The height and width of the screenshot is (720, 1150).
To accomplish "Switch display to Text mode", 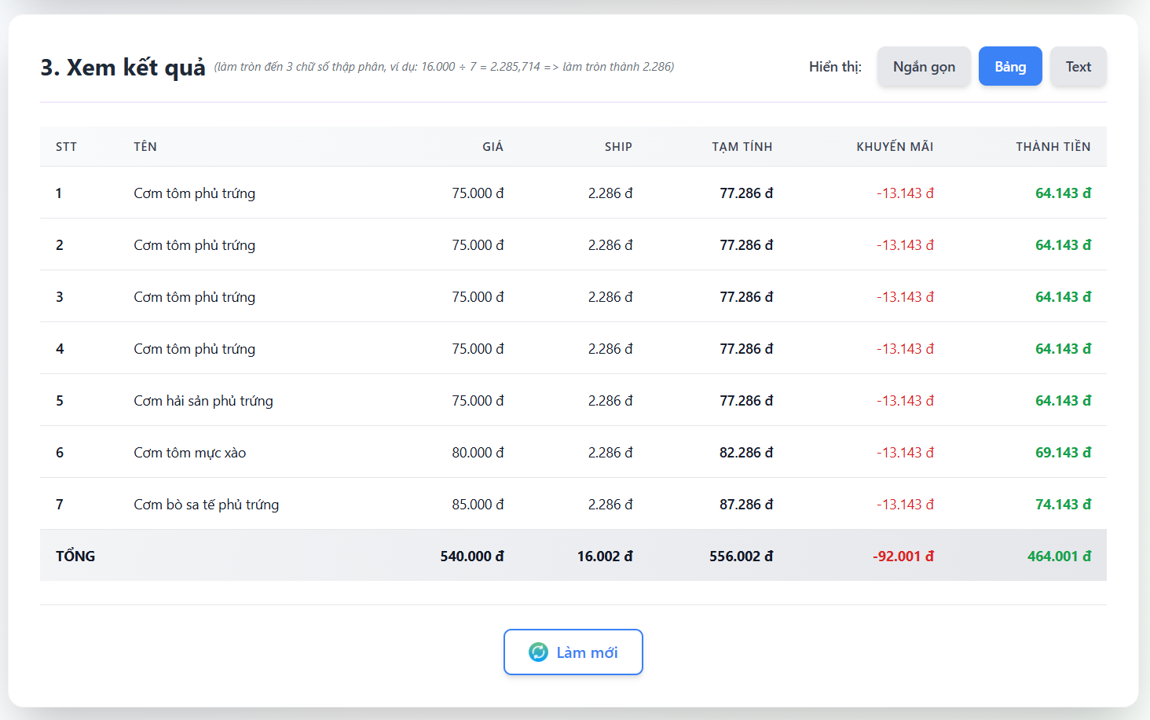I will [x=1078, y=67].
